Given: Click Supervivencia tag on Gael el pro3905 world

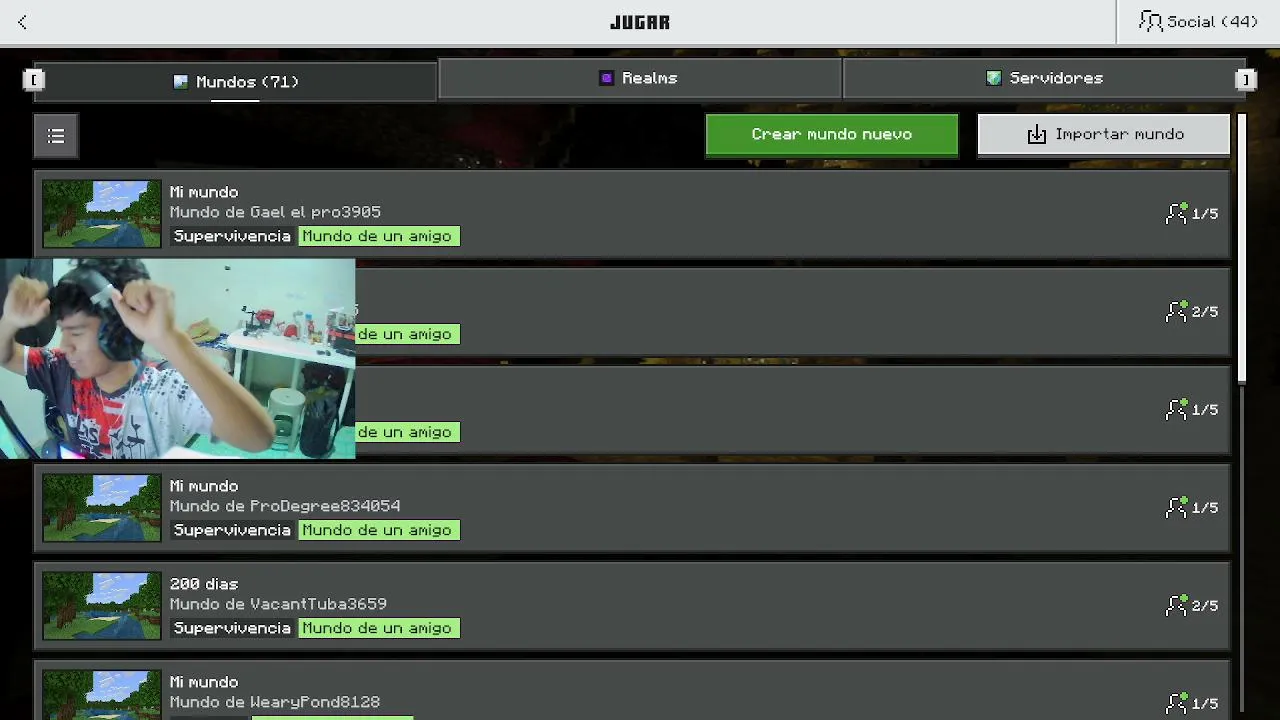Looking at the screenshot, I should click(232, 236).
